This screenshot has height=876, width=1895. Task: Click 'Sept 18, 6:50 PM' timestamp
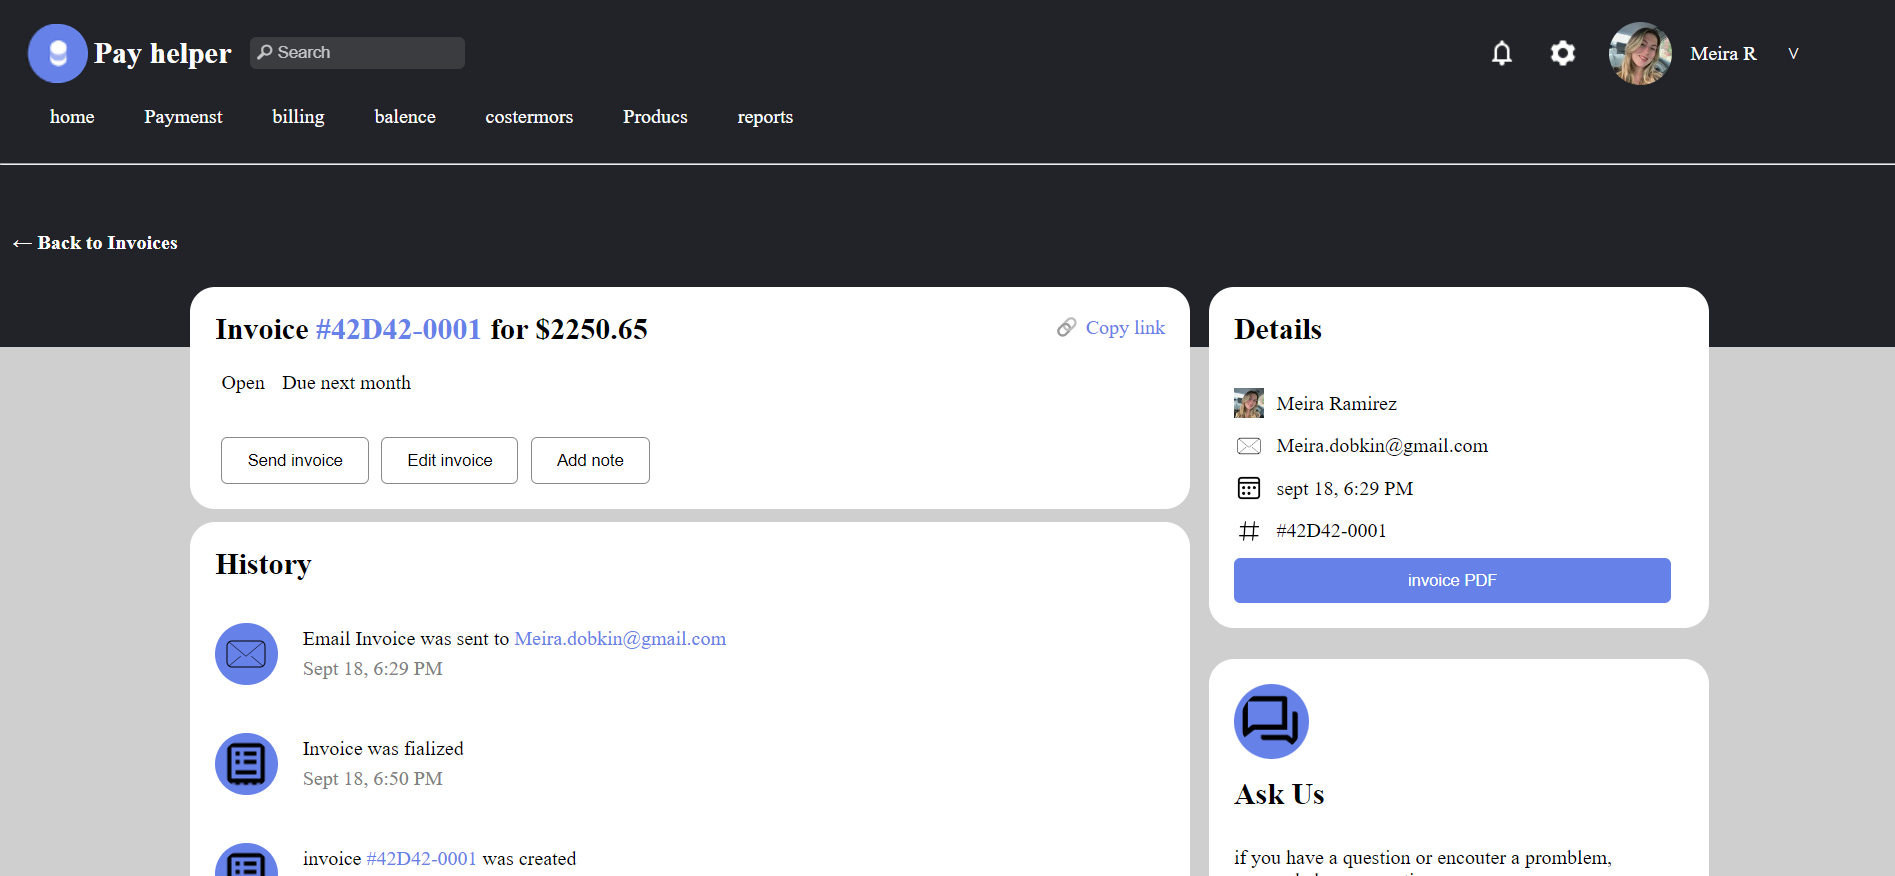point(373,779)
